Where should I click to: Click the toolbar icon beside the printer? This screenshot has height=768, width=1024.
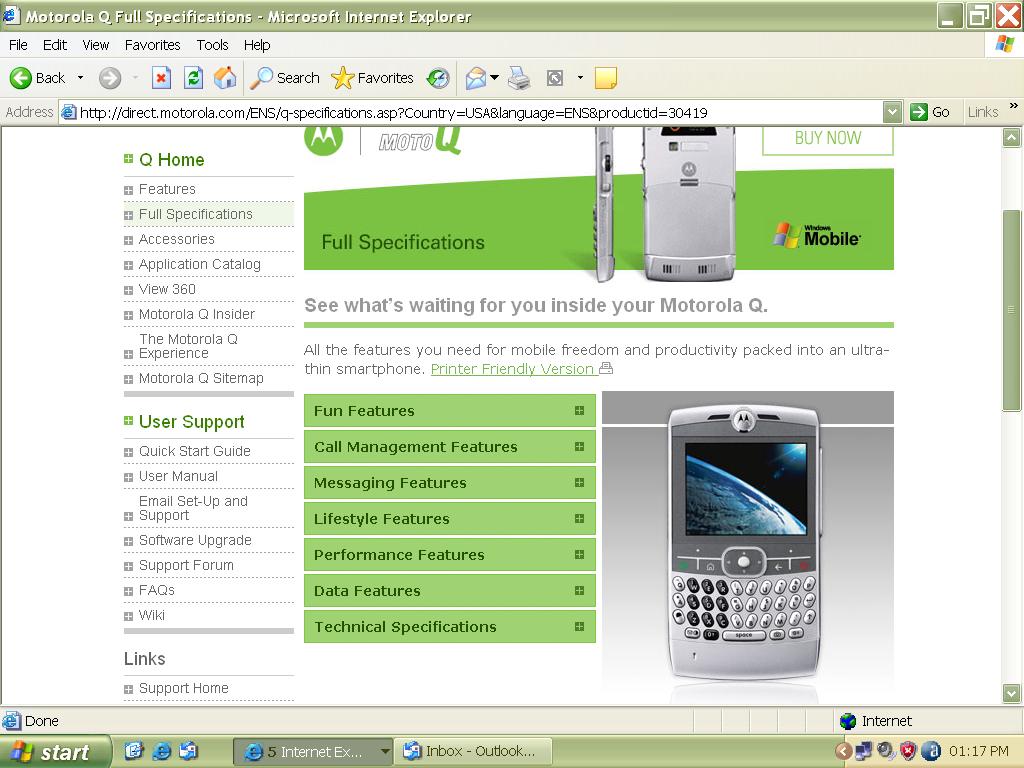click(554, 79)
